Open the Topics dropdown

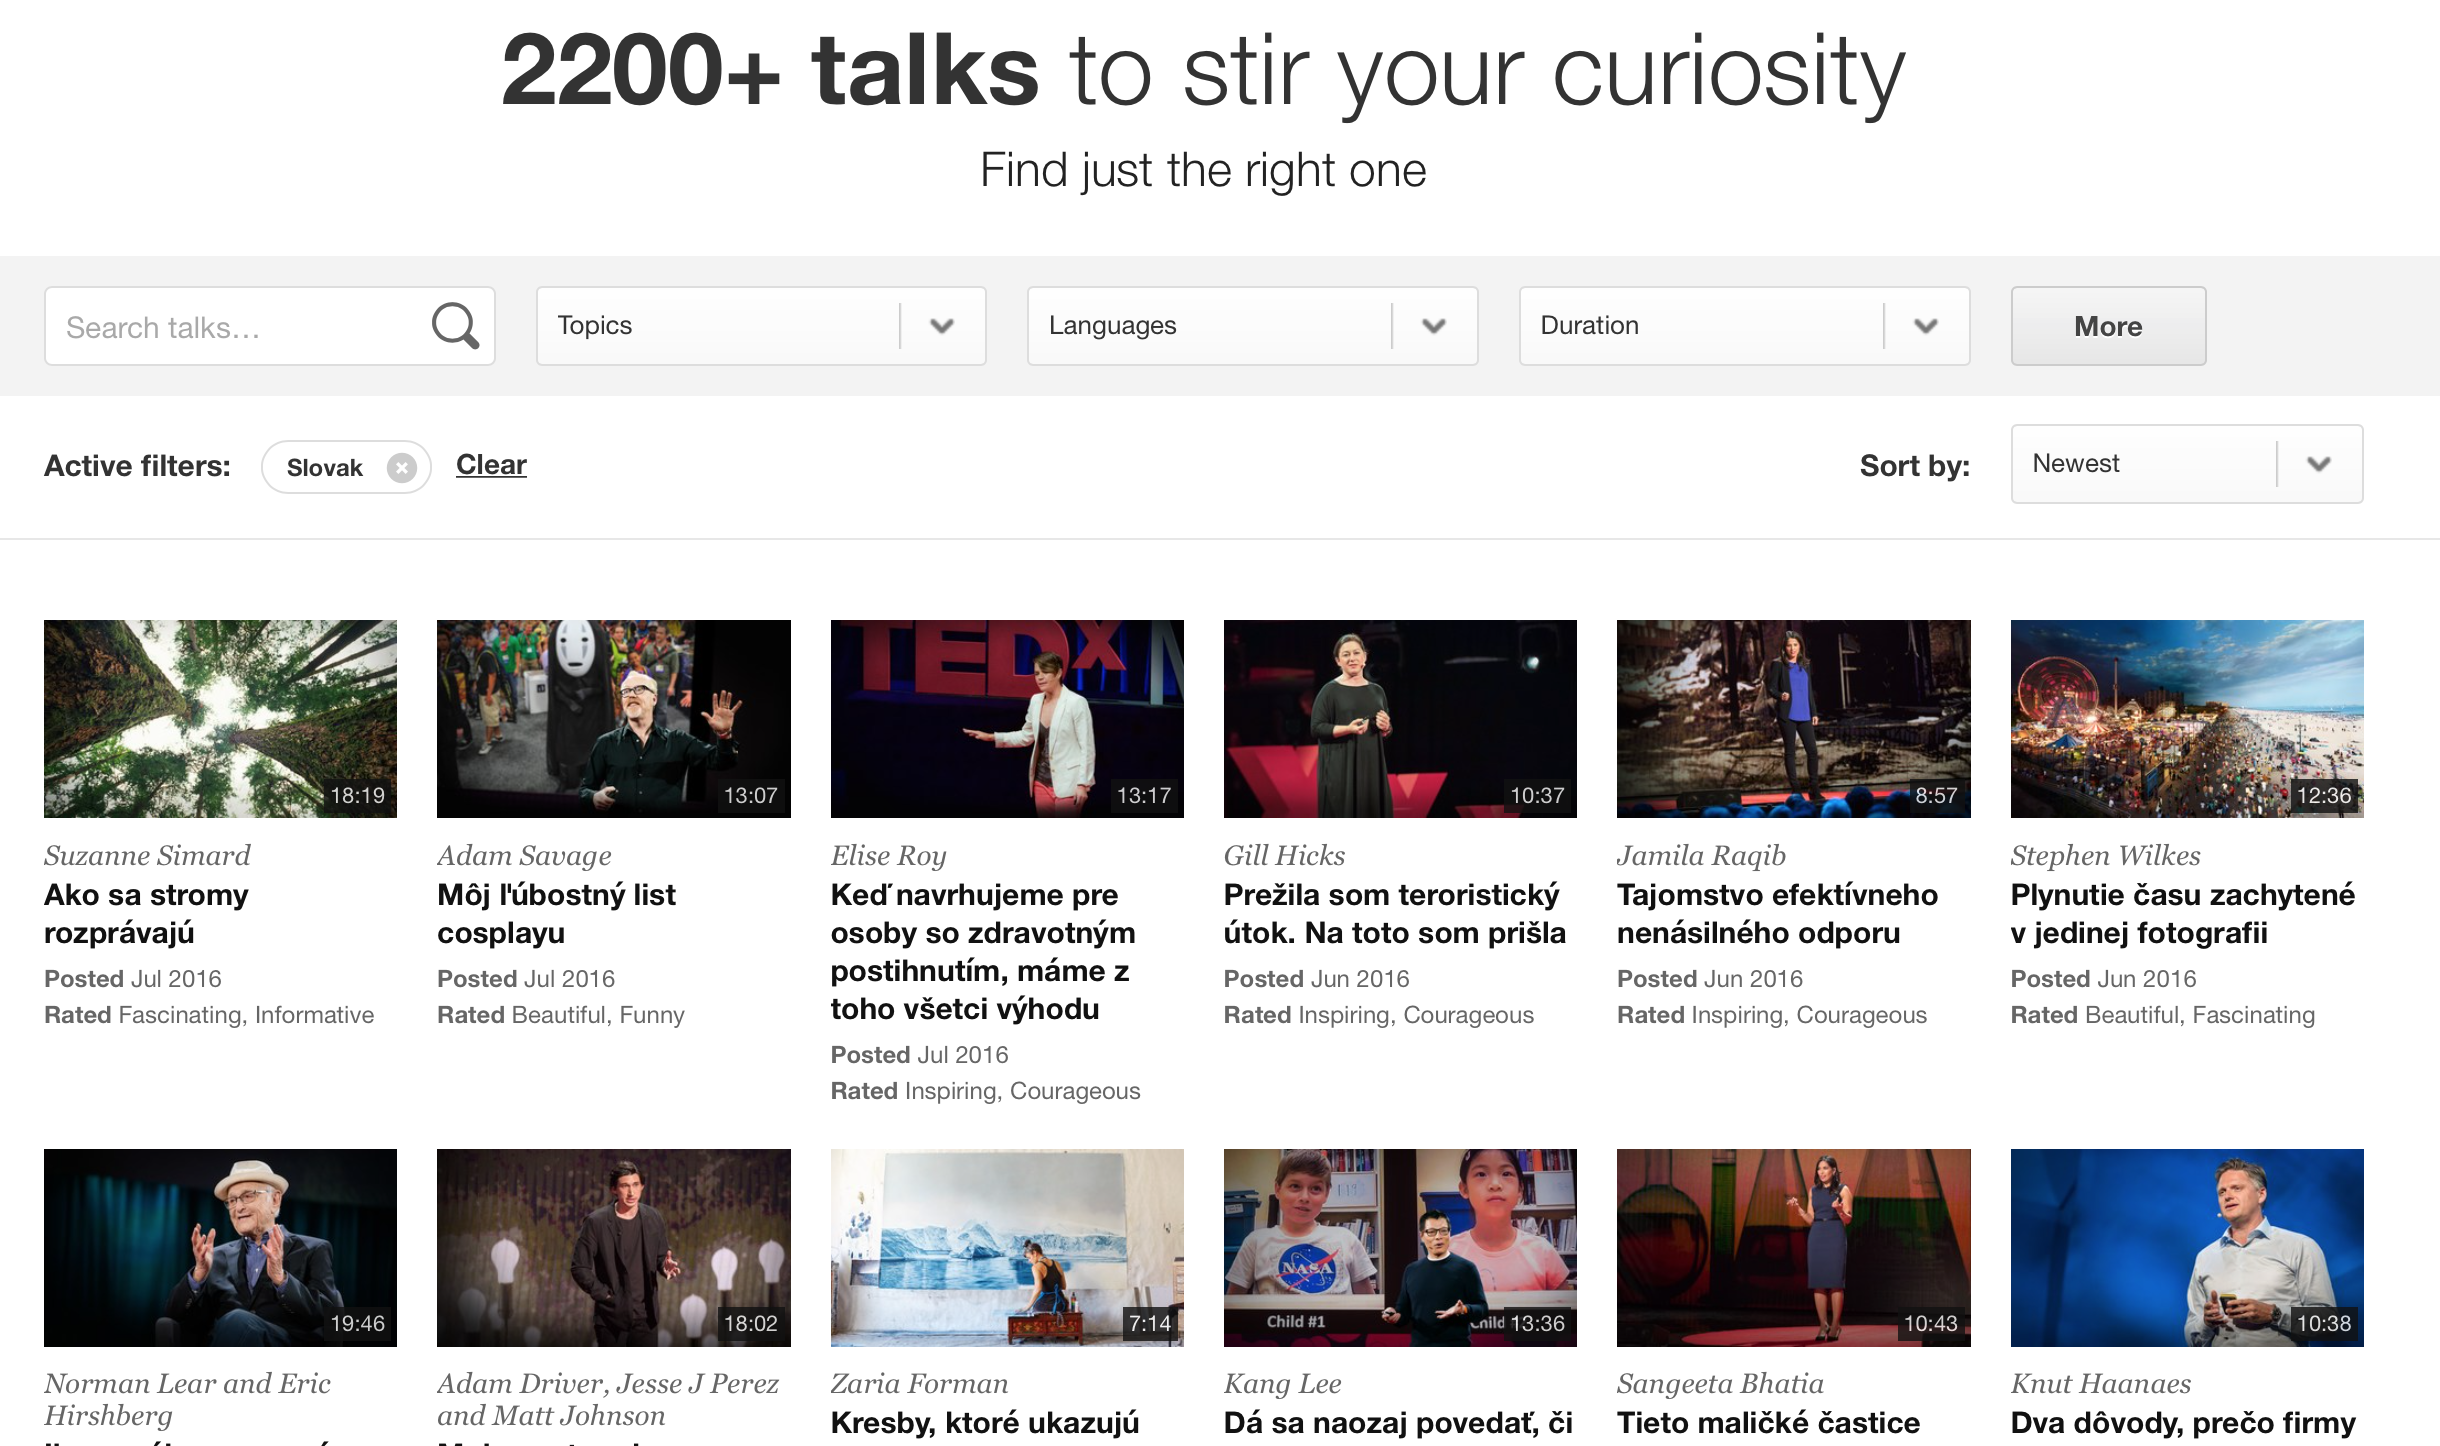click(x=760, y=326)
